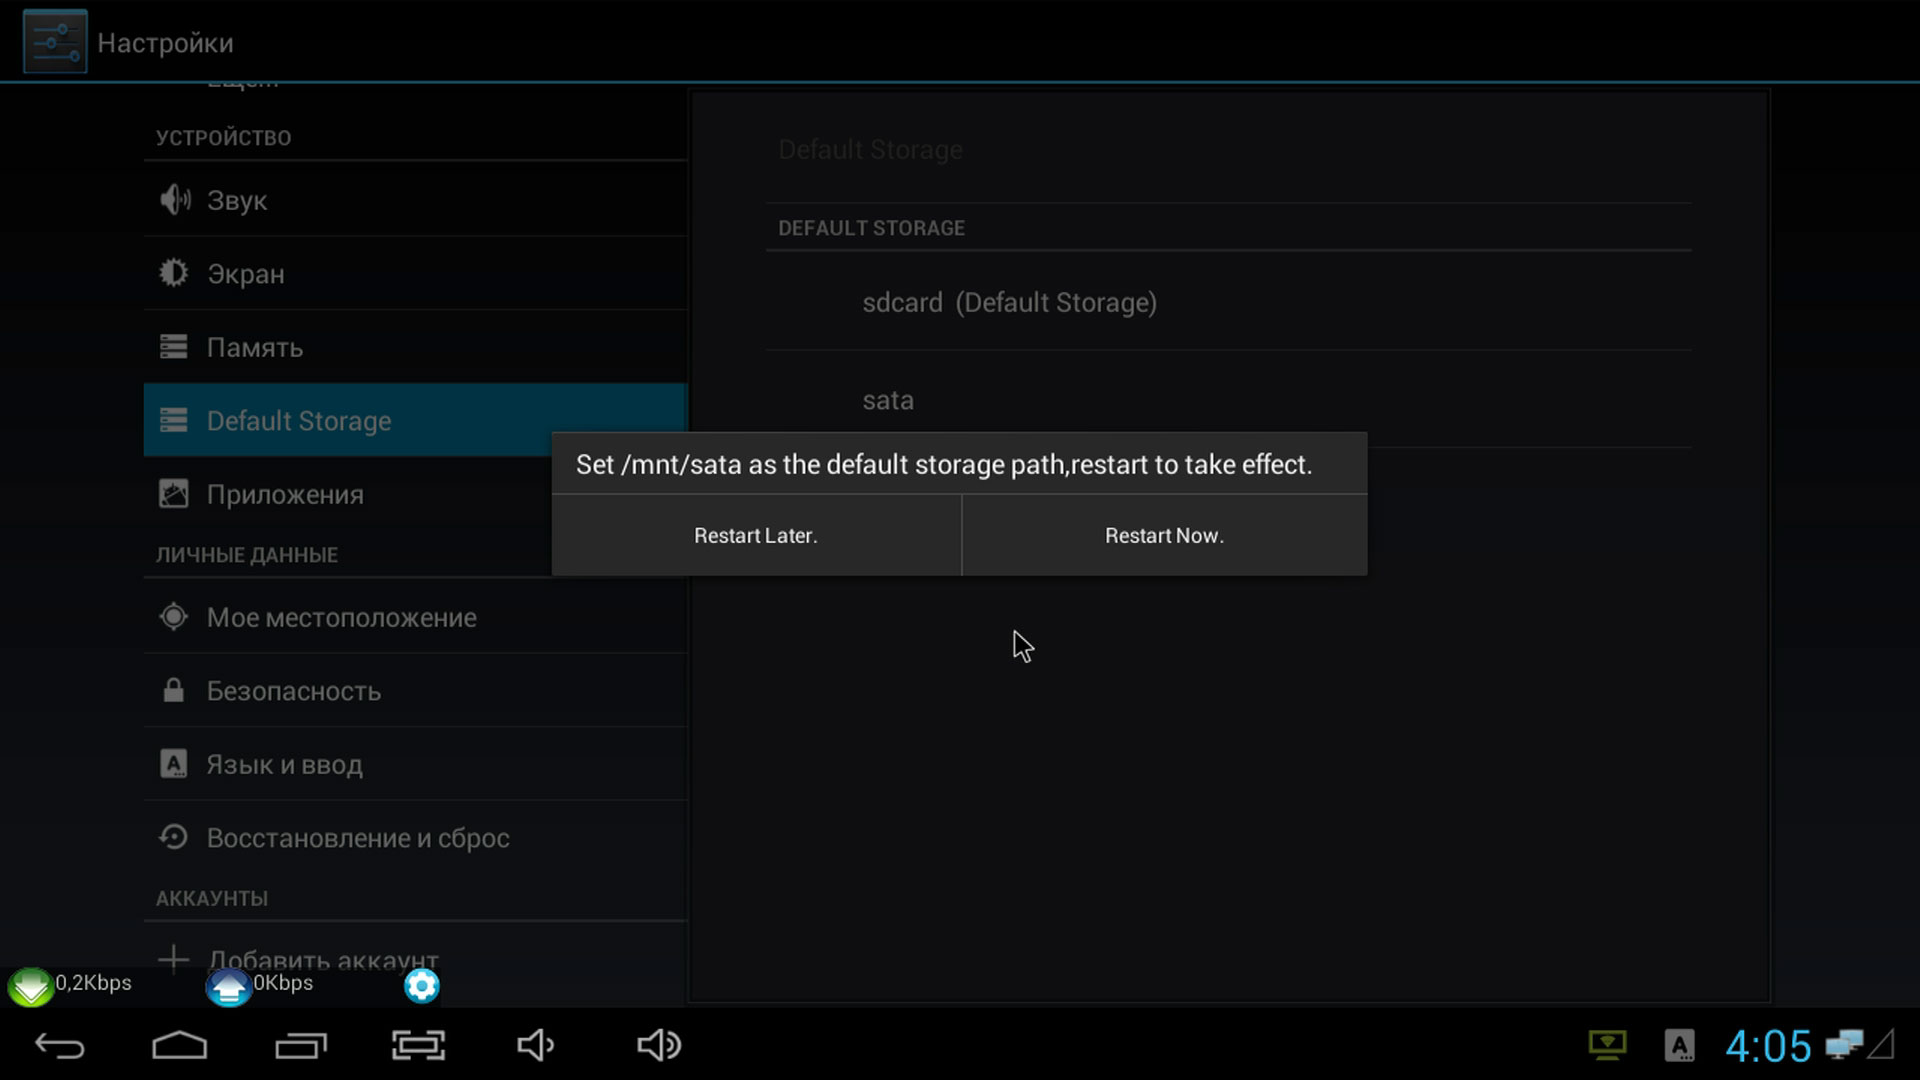Click the Restart Later button

pyautogui.click(x=755, y=536)
